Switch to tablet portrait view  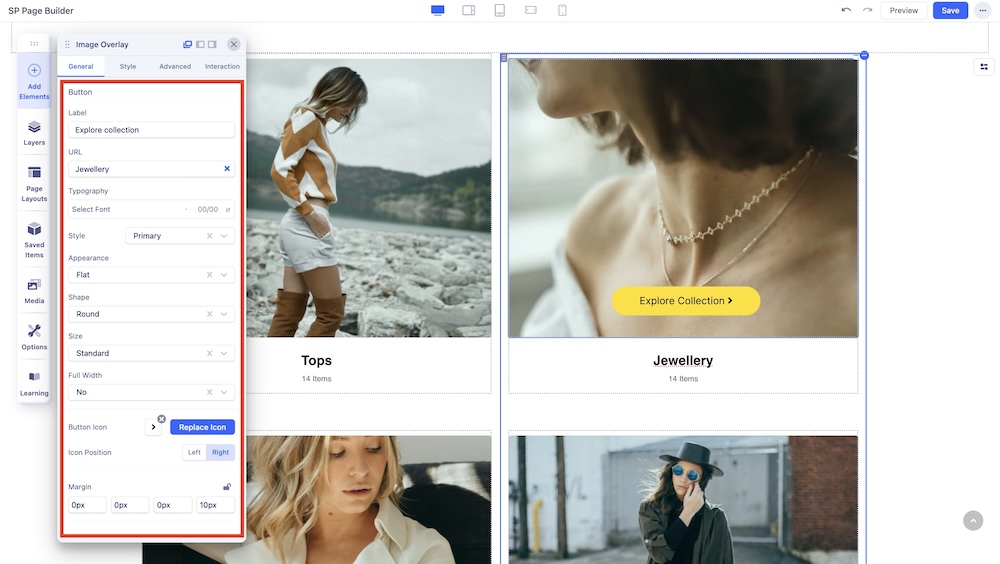tap(500, 10)
